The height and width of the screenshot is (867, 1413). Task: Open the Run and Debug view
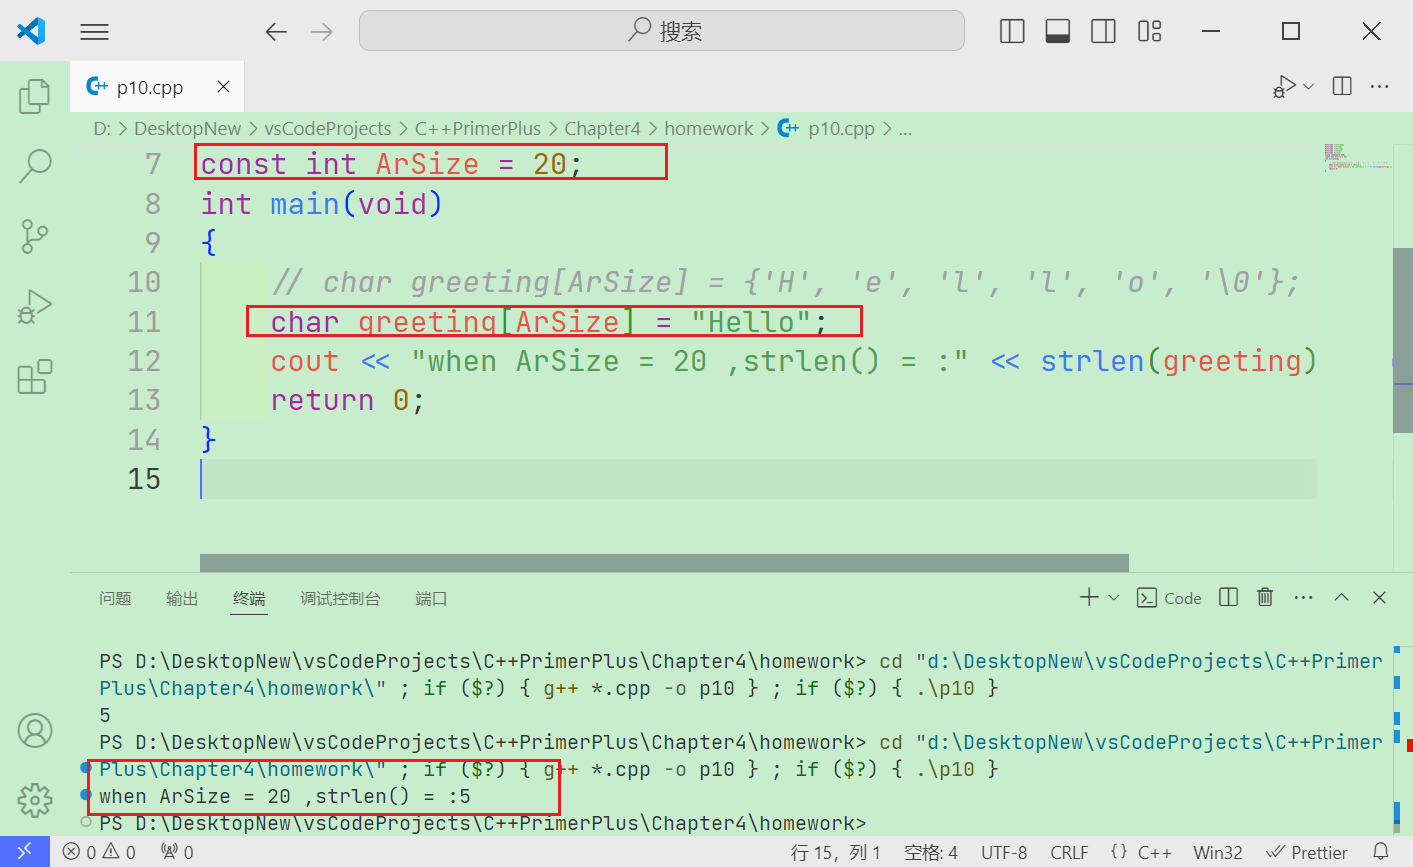35,307
